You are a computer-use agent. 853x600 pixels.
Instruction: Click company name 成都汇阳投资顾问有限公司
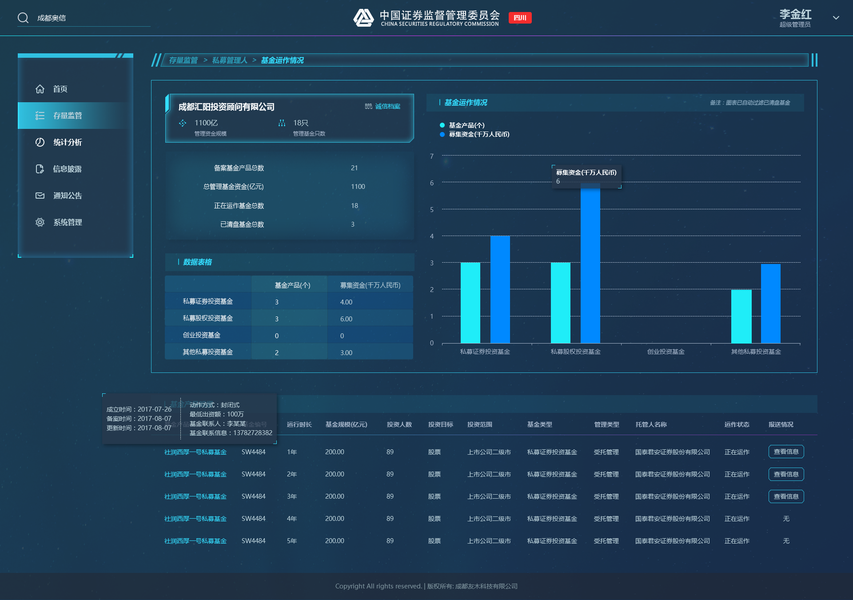(x=226, y=107)
